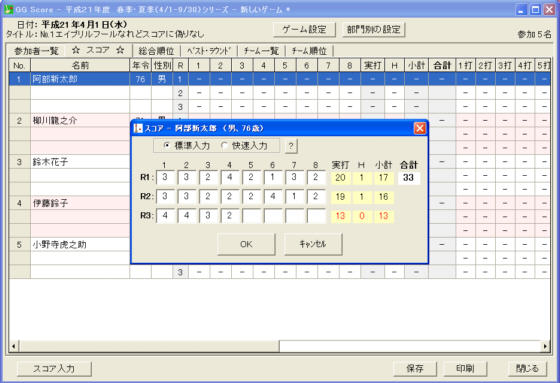Image resolution: width=560 pixels, height=383 pixels.
Task: Click the 印刷 button
Action: click(x=465, y=369)
